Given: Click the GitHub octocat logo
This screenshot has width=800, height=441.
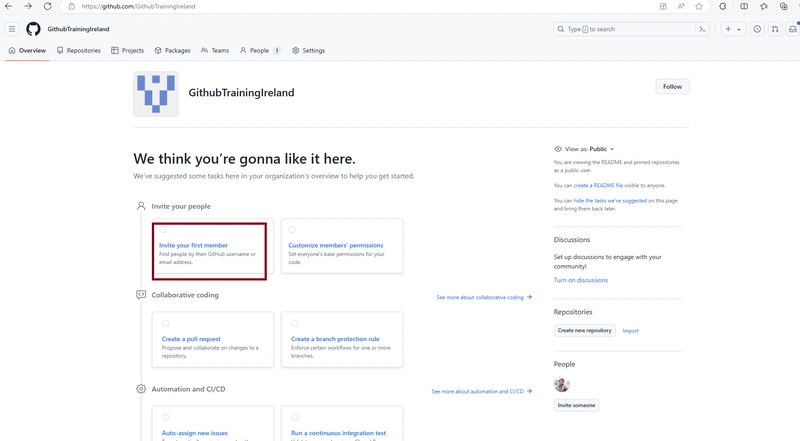Looking at the screenshot, I should [33, 29].
